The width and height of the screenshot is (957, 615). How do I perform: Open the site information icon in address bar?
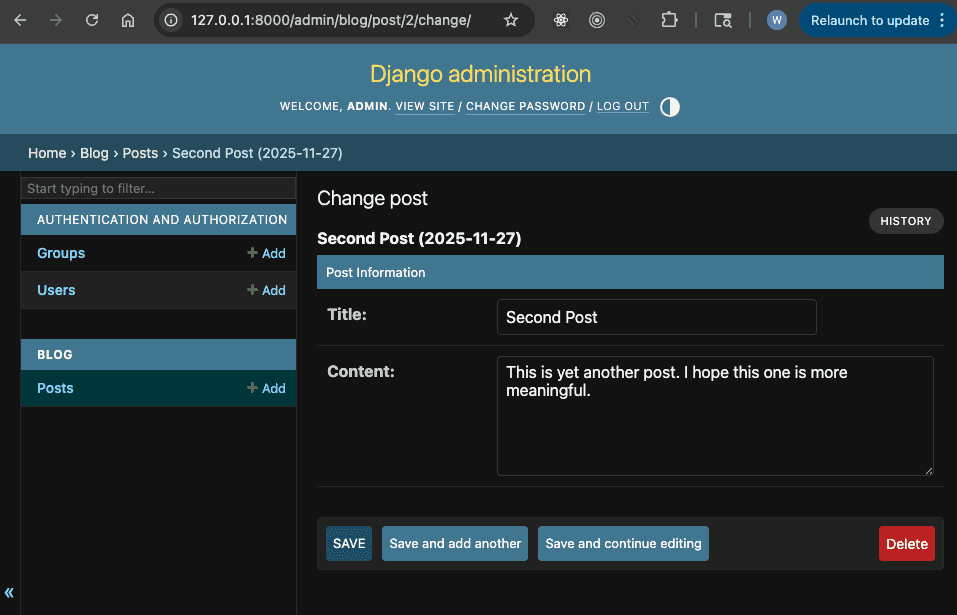tap(172, 20)
